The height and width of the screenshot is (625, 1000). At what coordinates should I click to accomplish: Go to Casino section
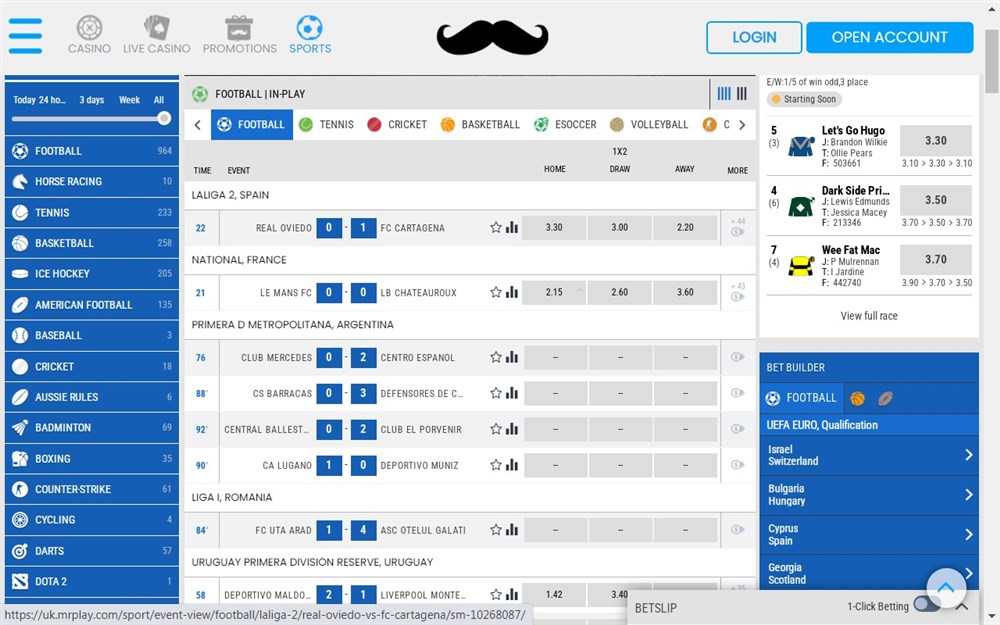click(89, 35)
